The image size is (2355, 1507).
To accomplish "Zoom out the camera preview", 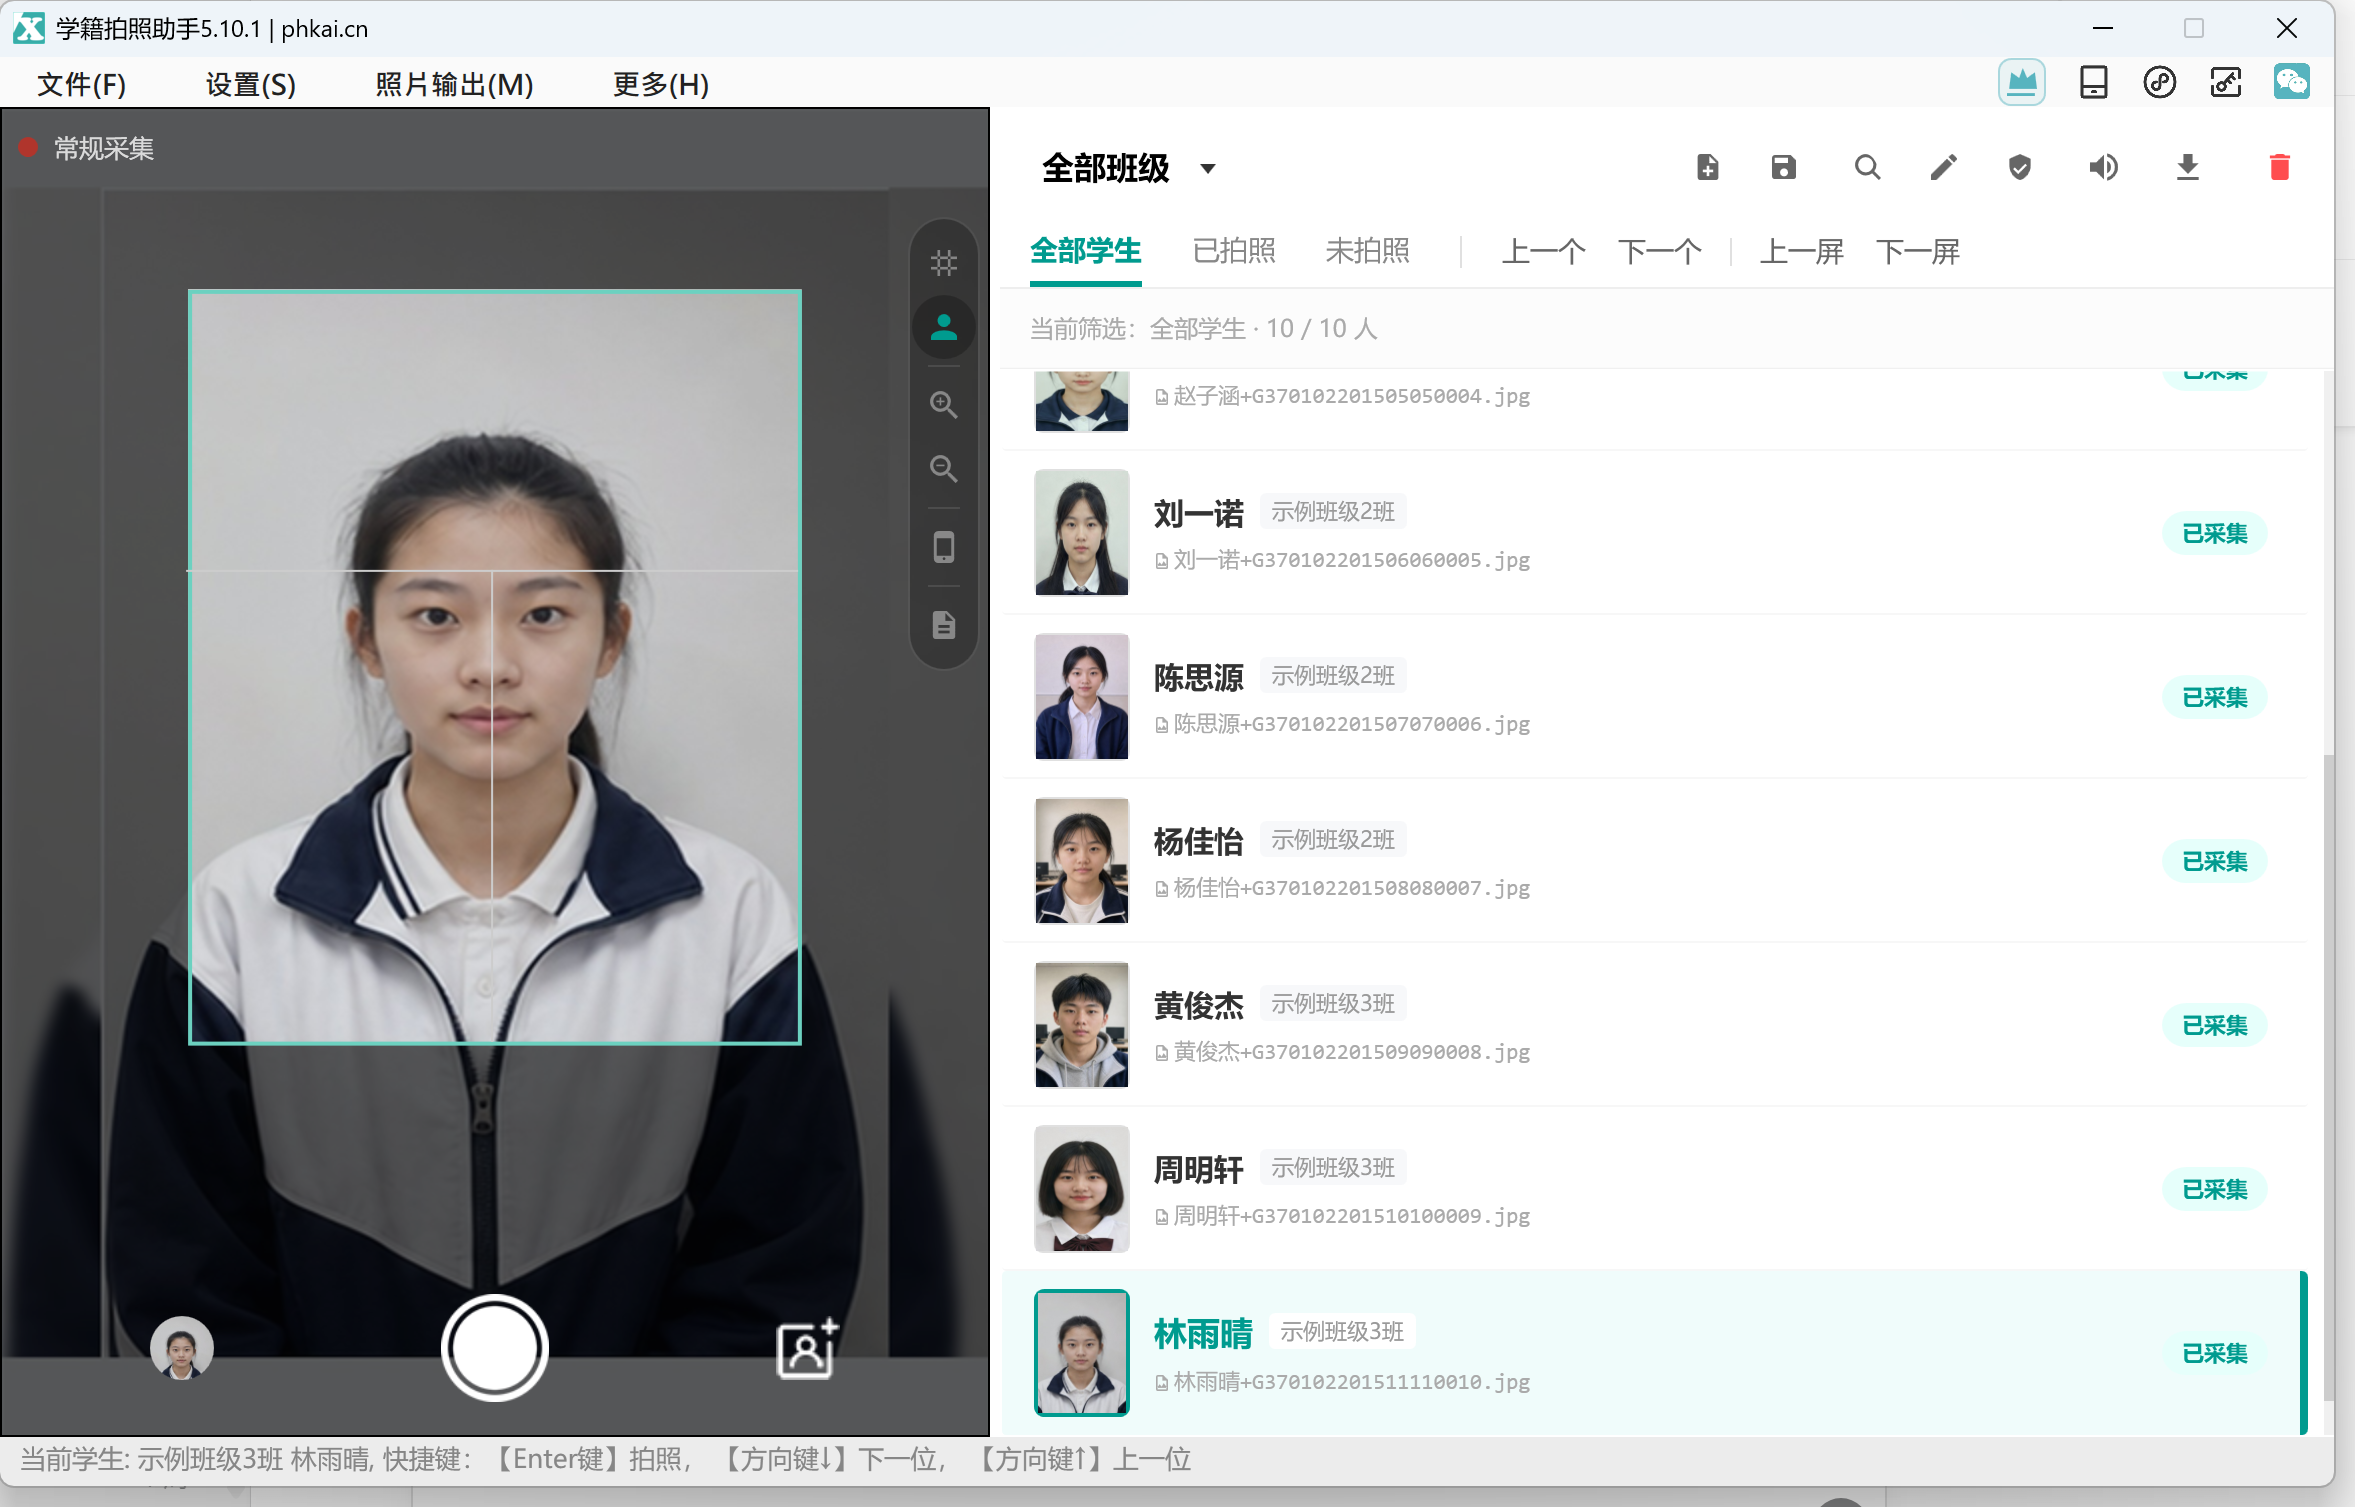I will (943, 468).
